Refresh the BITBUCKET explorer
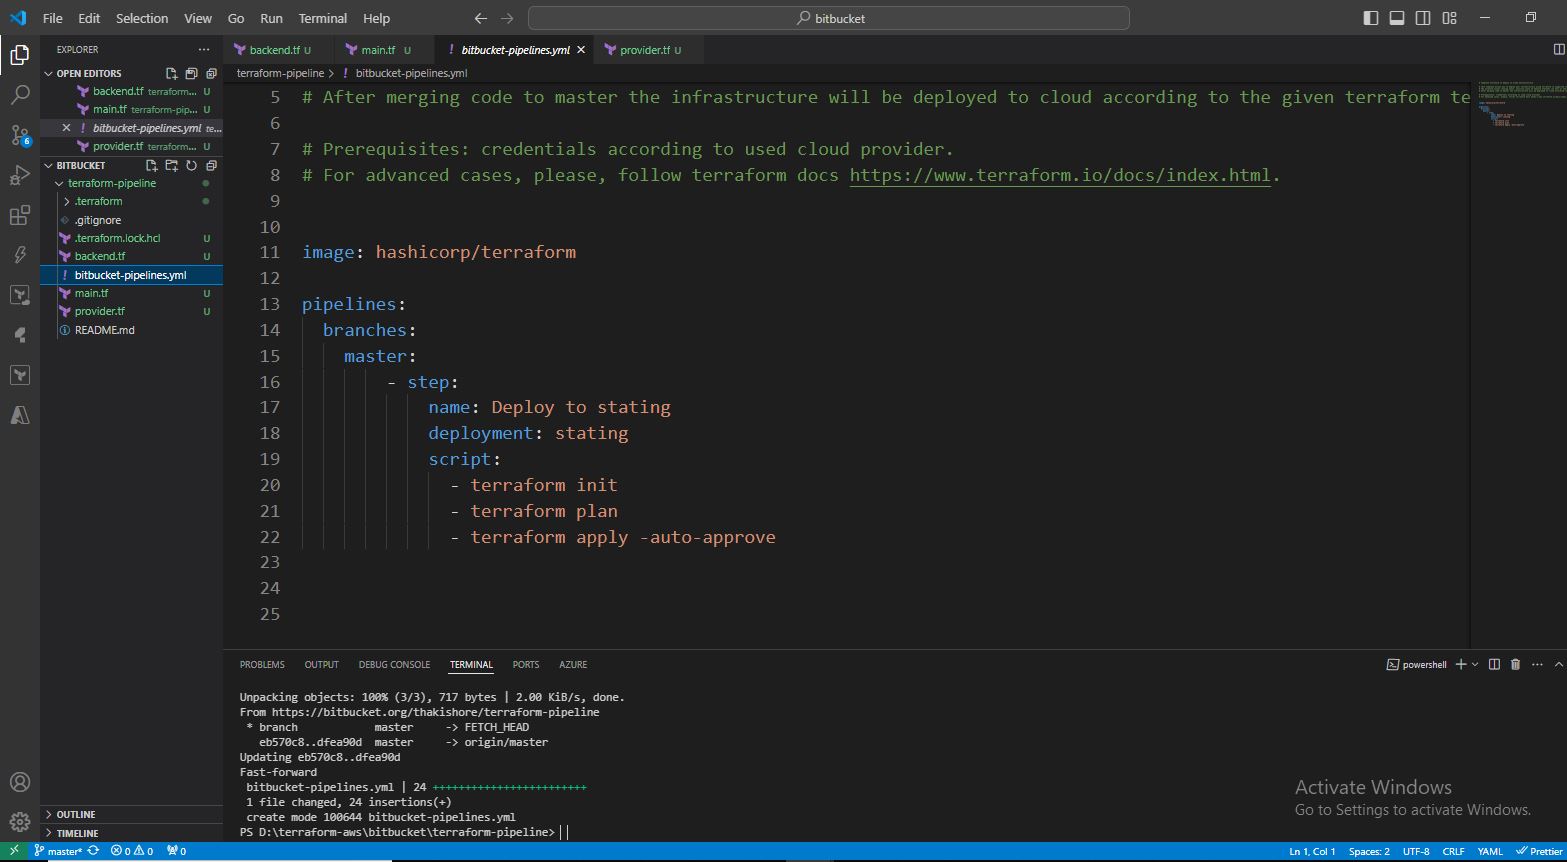Image resolution: width=1567 pixels, height=862 pixels. click(x=190, y=165)
